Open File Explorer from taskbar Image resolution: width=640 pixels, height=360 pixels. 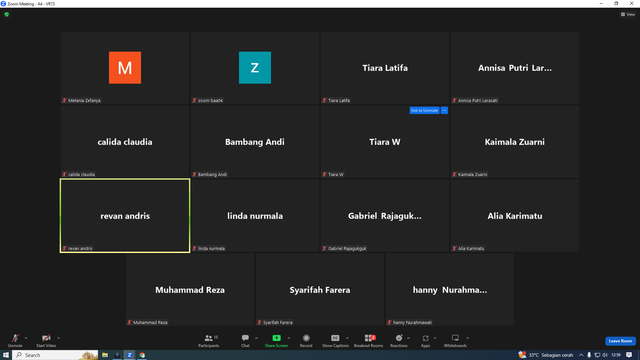(105, 355)
